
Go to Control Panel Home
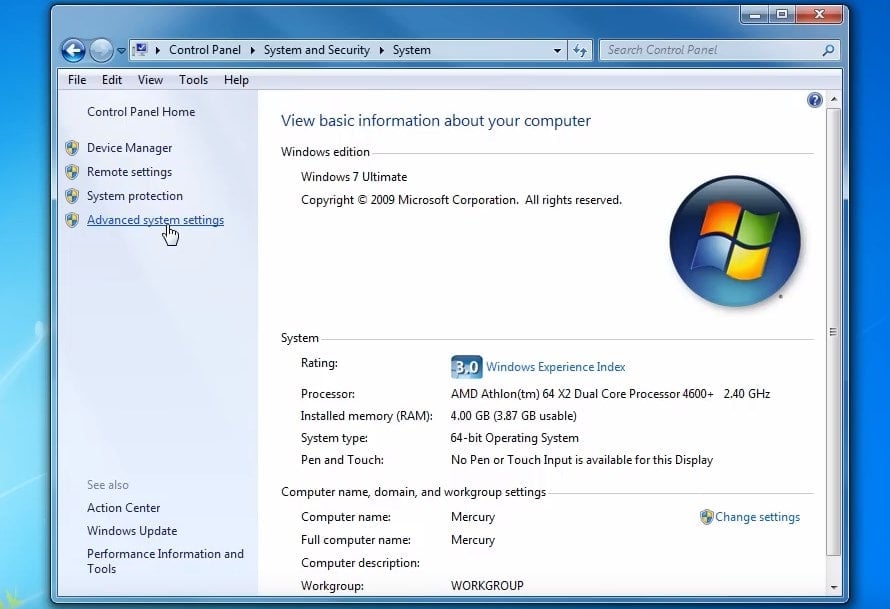tap(141, 112)
